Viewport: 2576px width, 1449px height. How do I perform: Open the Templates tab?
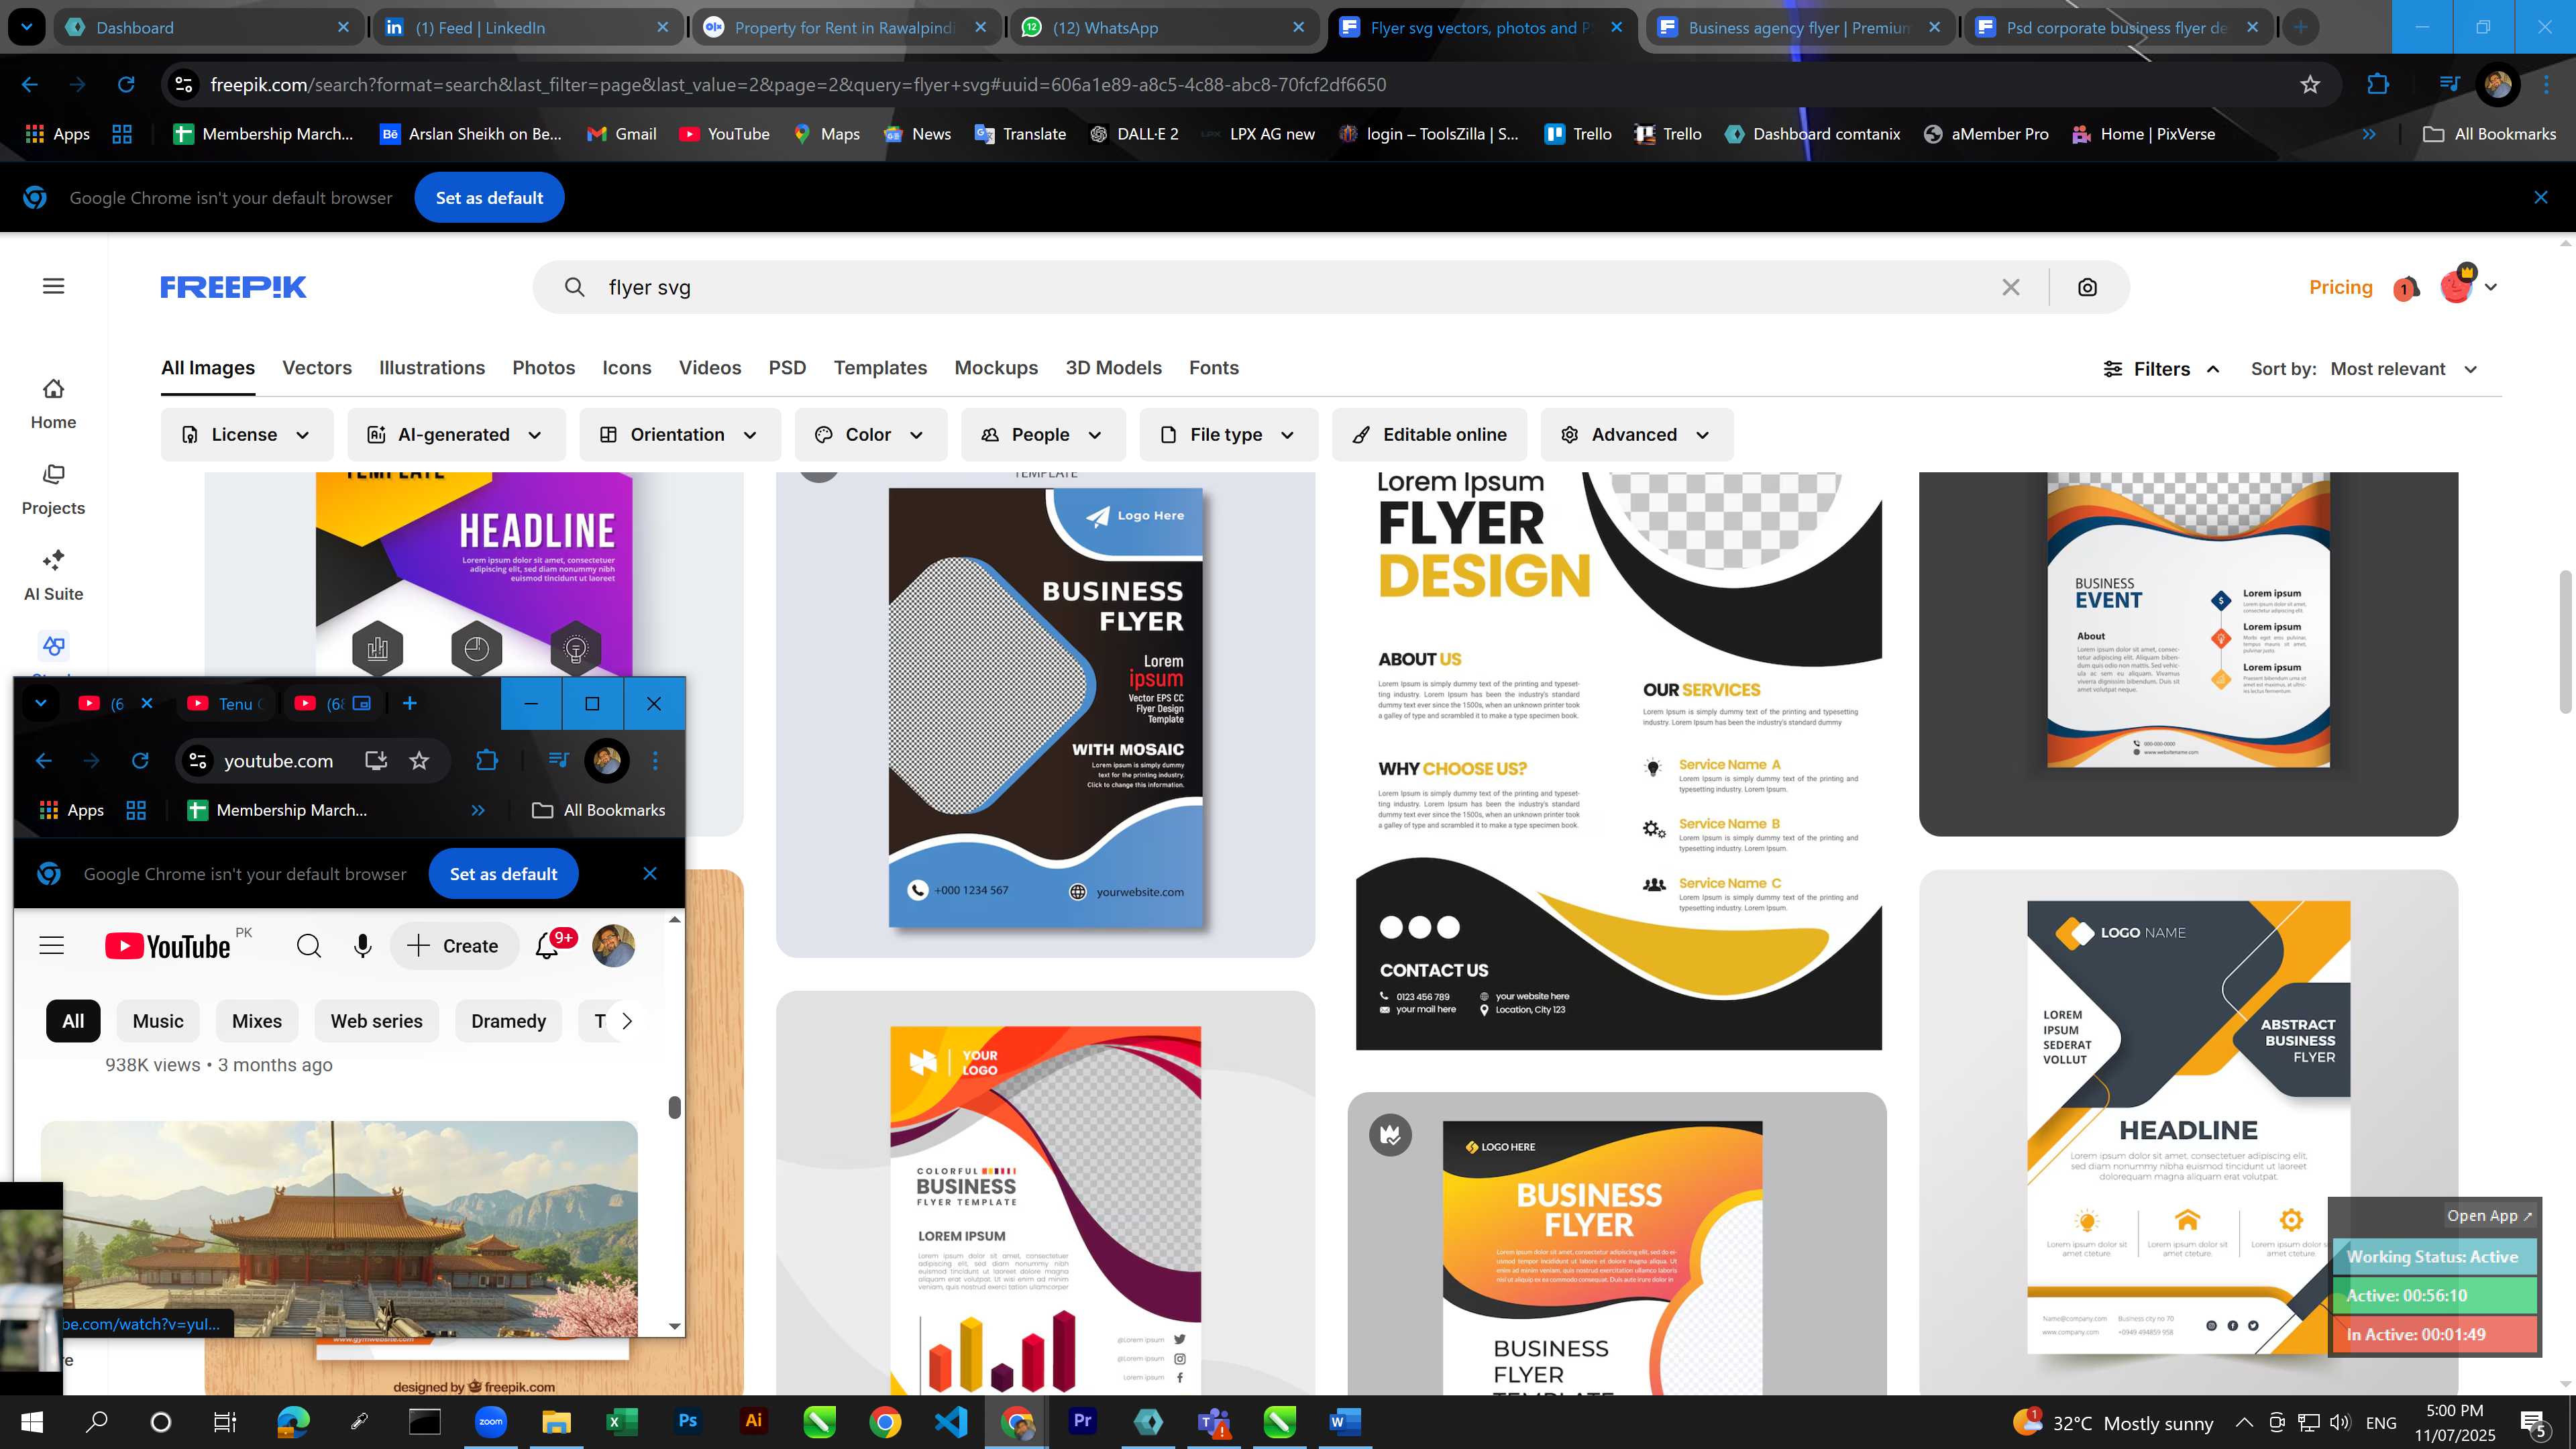(x=880, y=368)
